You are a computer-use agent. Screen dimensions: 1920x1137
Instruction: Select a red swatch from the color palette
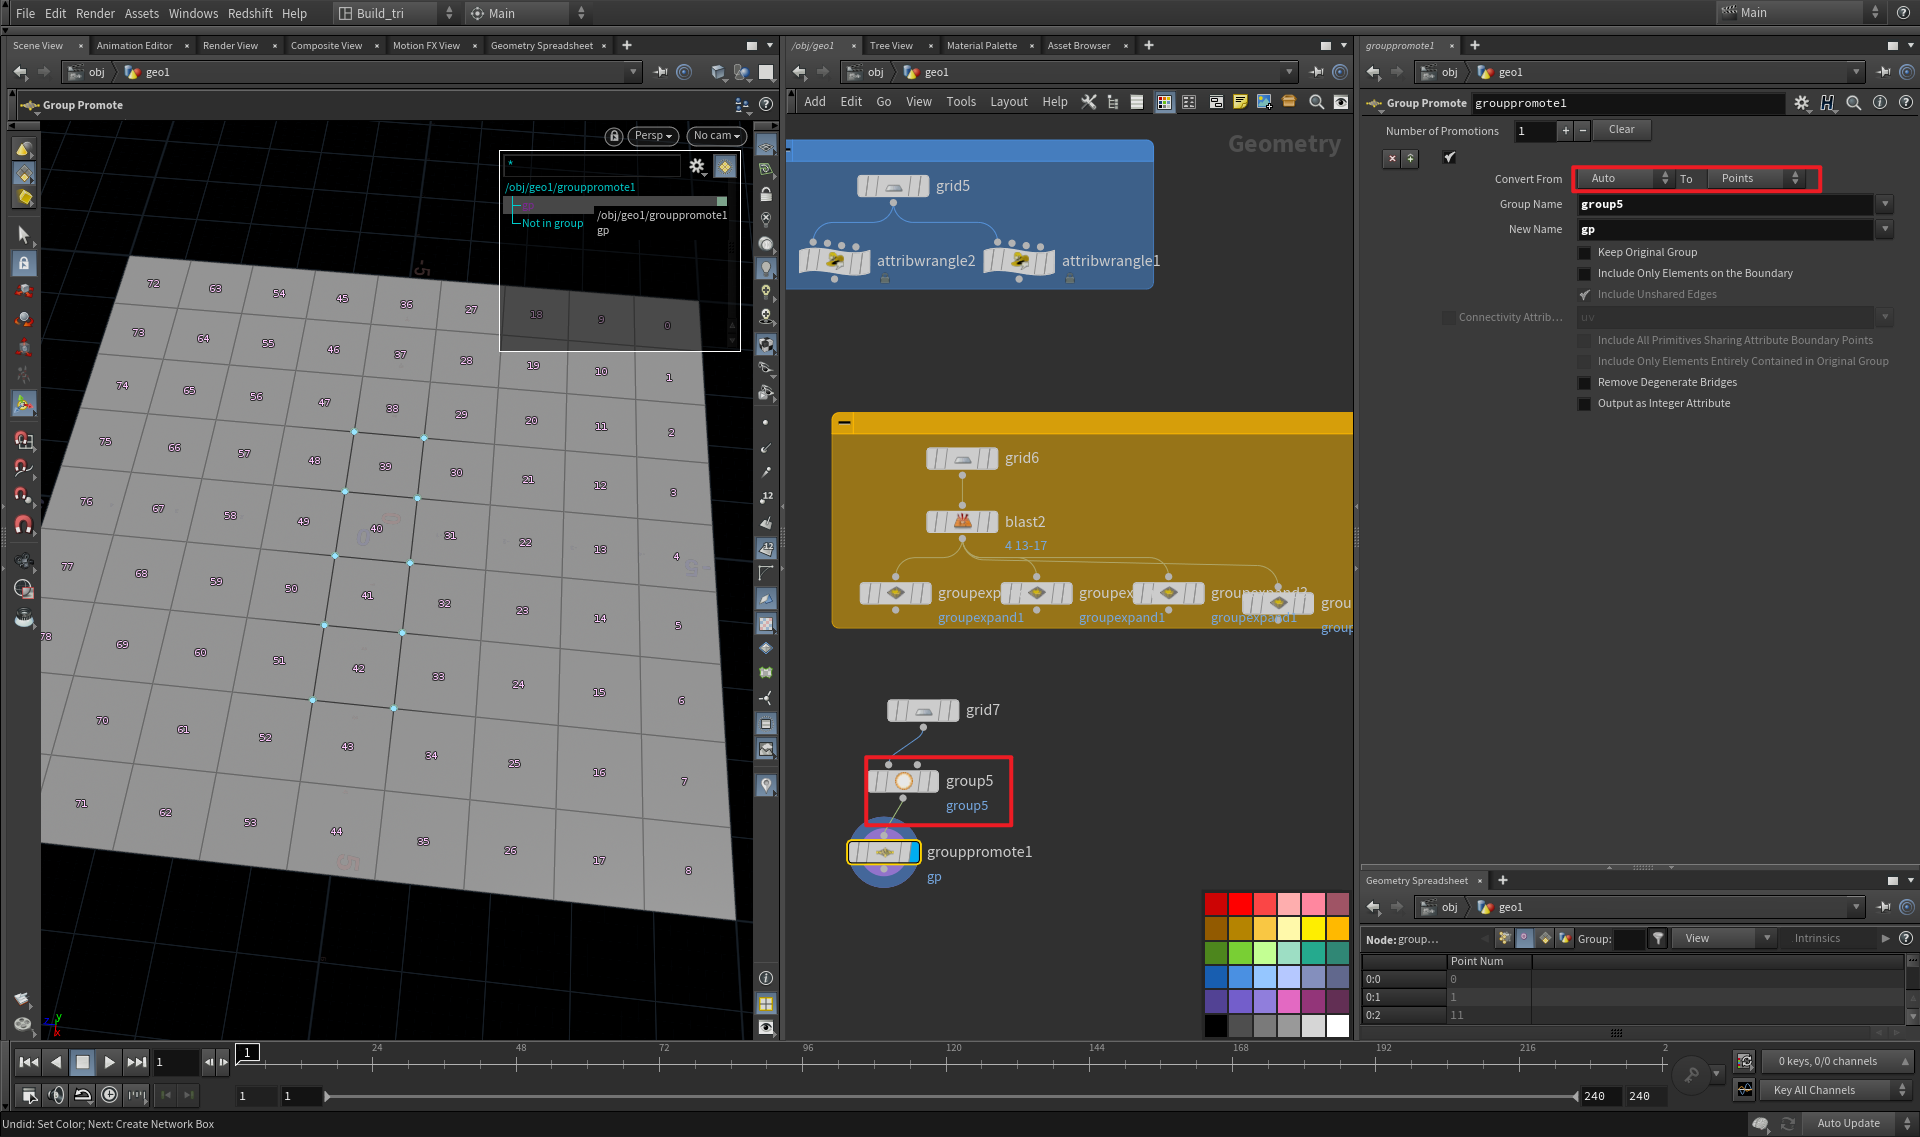coord(1240,903)
